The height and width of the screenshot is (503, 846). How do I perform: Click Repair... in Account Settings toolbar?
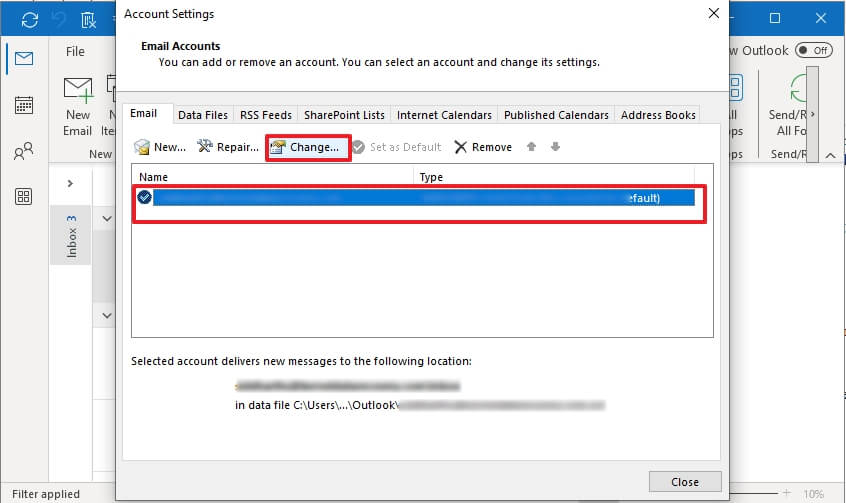click(x=228, y=147)
